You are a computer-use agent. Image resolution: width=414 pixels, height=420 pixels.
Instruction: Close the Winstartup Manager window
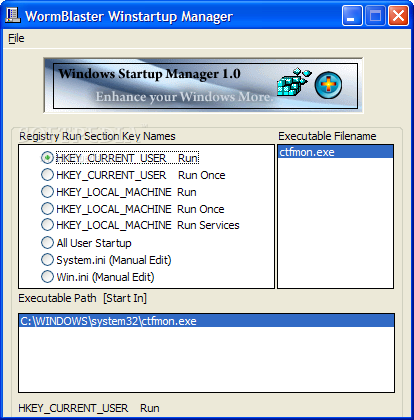tap(398, 16)
